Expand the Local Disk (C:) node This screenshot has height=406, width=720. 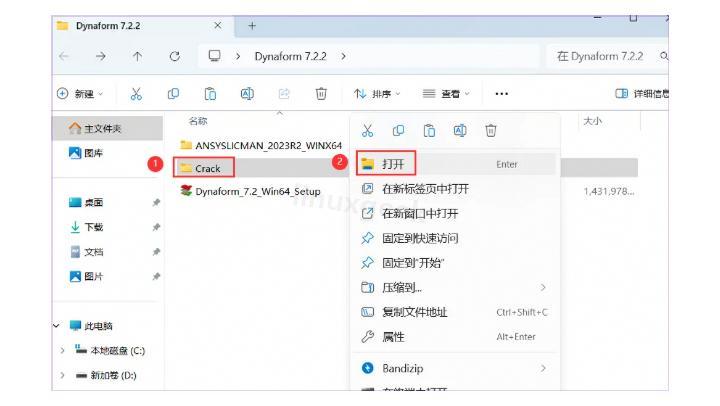tap(62, 350)
